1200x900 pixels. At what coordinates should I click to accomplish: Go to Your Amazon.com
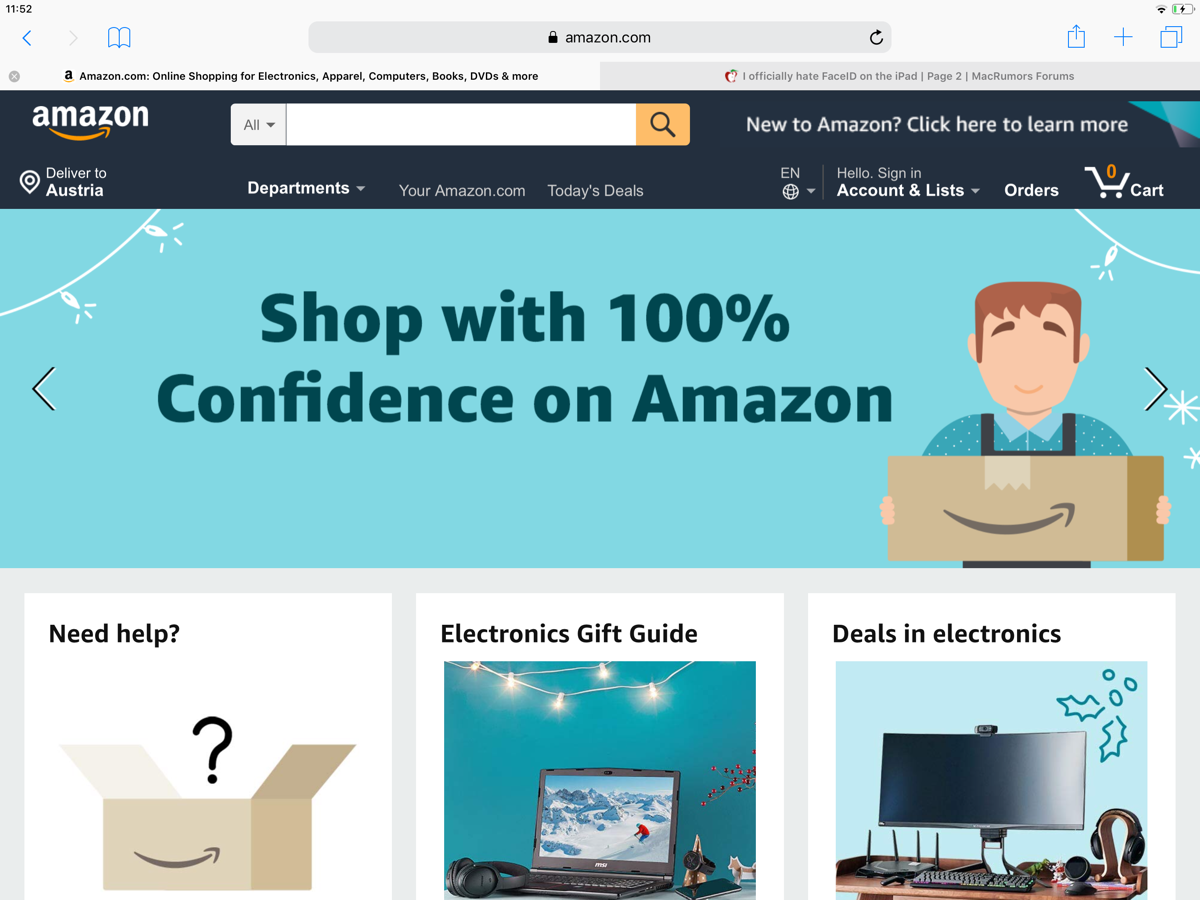(x=462, y=190)
